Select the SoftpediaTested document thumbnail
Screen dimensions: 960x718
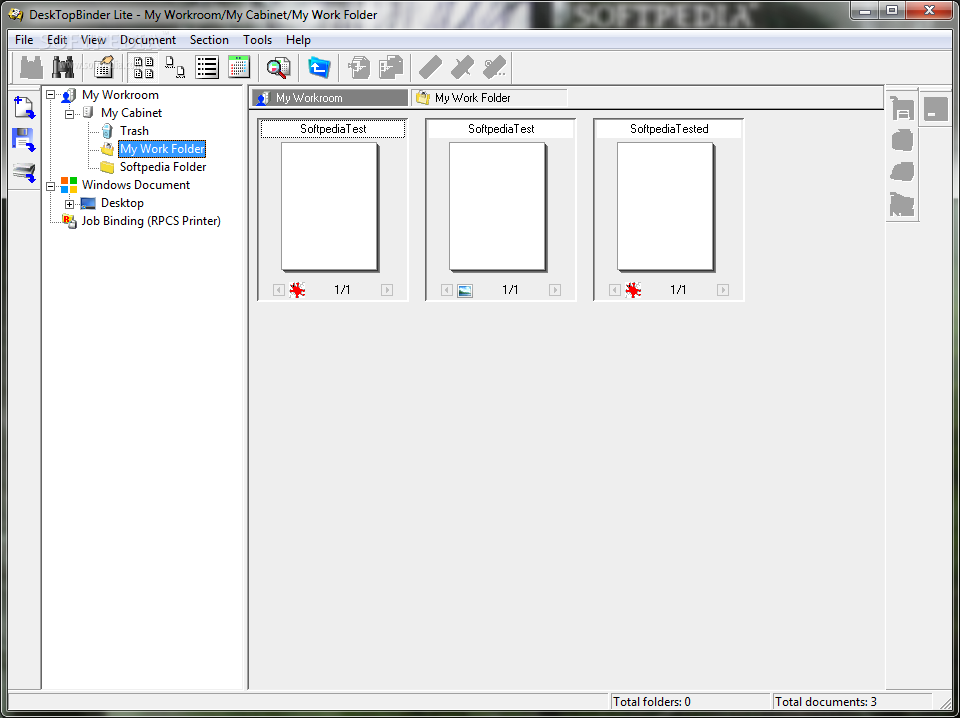[665, 207]
